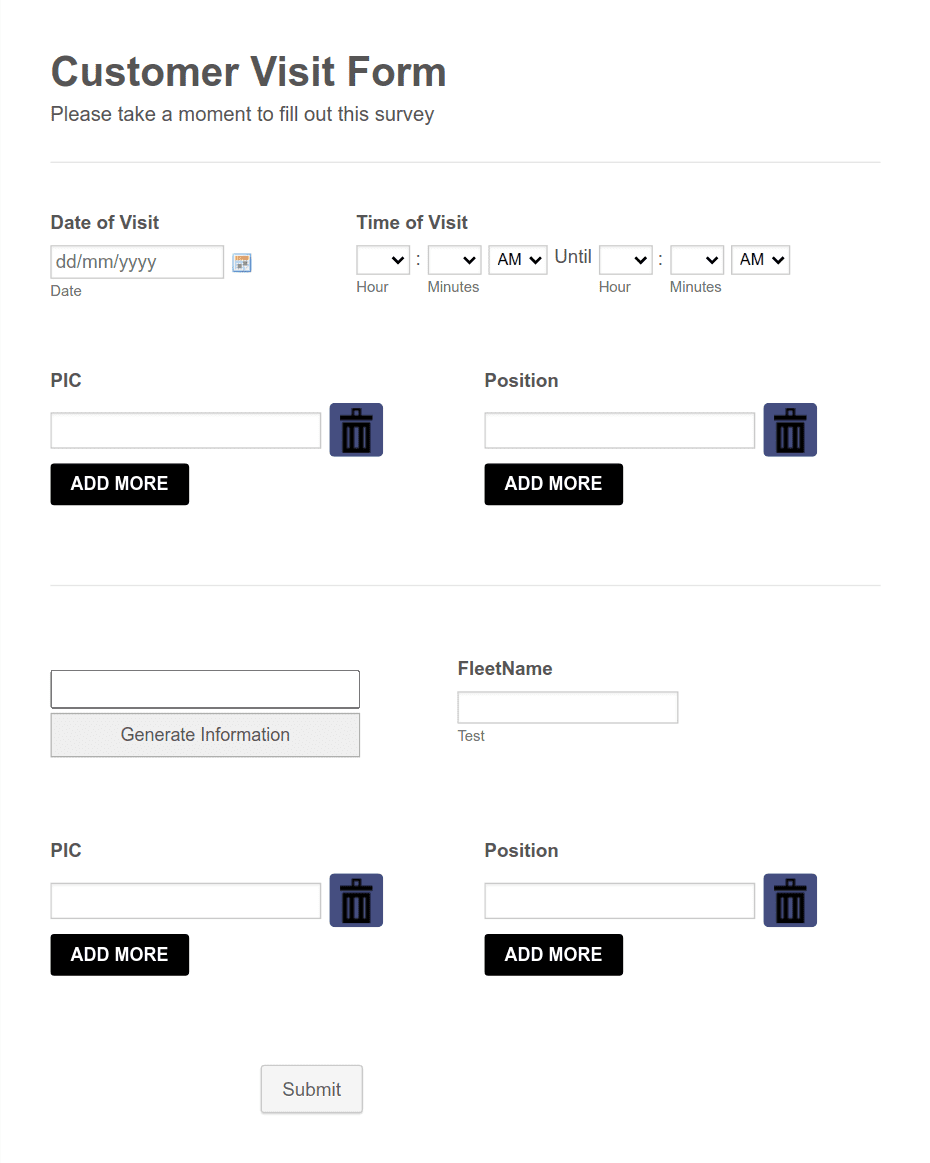Click trash icon beside the lower Position field

tap(790, 900)
